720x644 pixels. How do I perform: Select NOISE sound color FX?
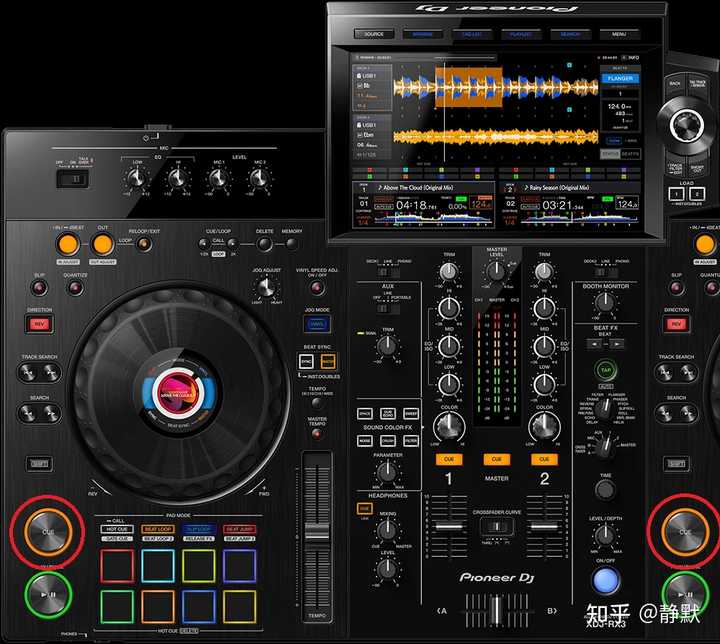click(365, 441)
